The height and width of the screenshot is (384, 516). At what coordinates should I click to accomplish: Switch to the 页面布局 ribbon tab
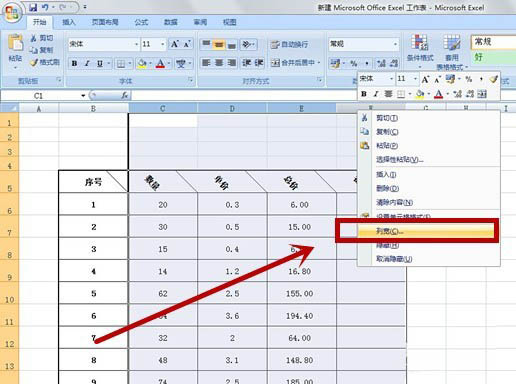tap(105, 22)
